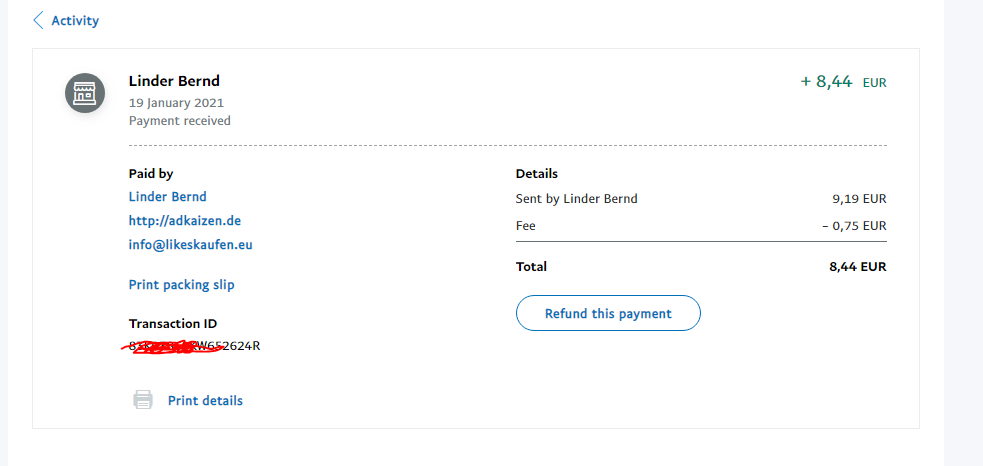Click the Fee − 0,75 EUR row

(x=701, y=226)
